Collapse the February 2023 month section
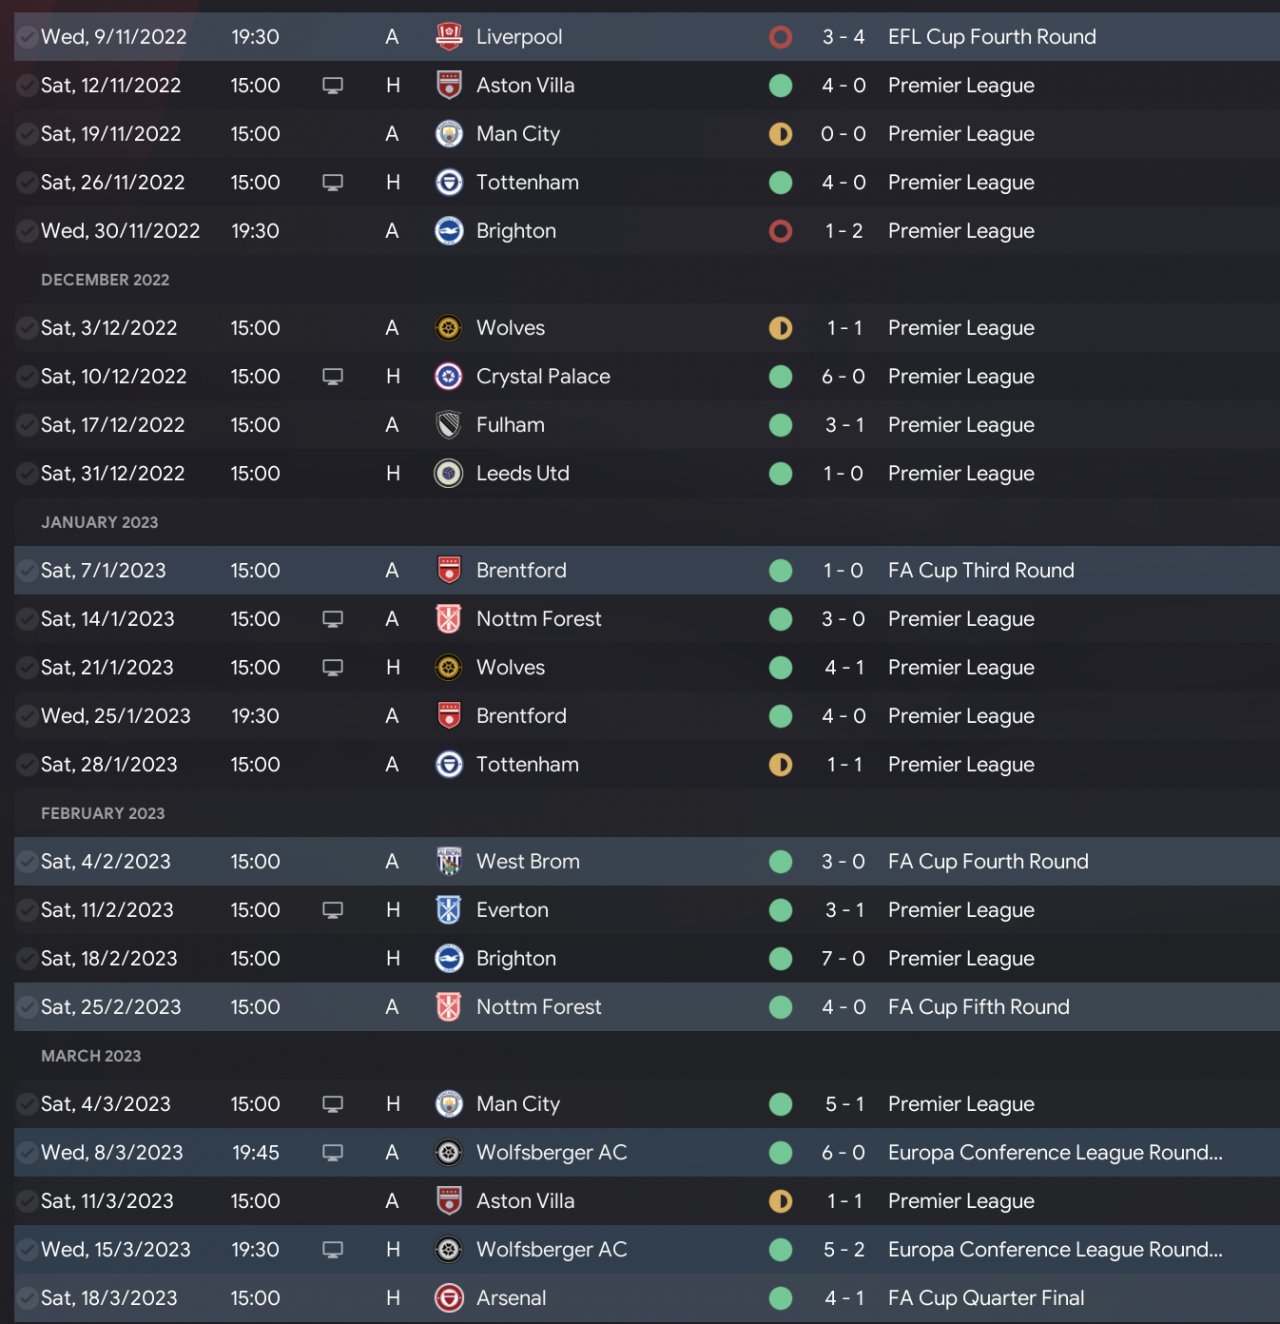Viewport: 1280px width, 1324px height. (103, 814)
